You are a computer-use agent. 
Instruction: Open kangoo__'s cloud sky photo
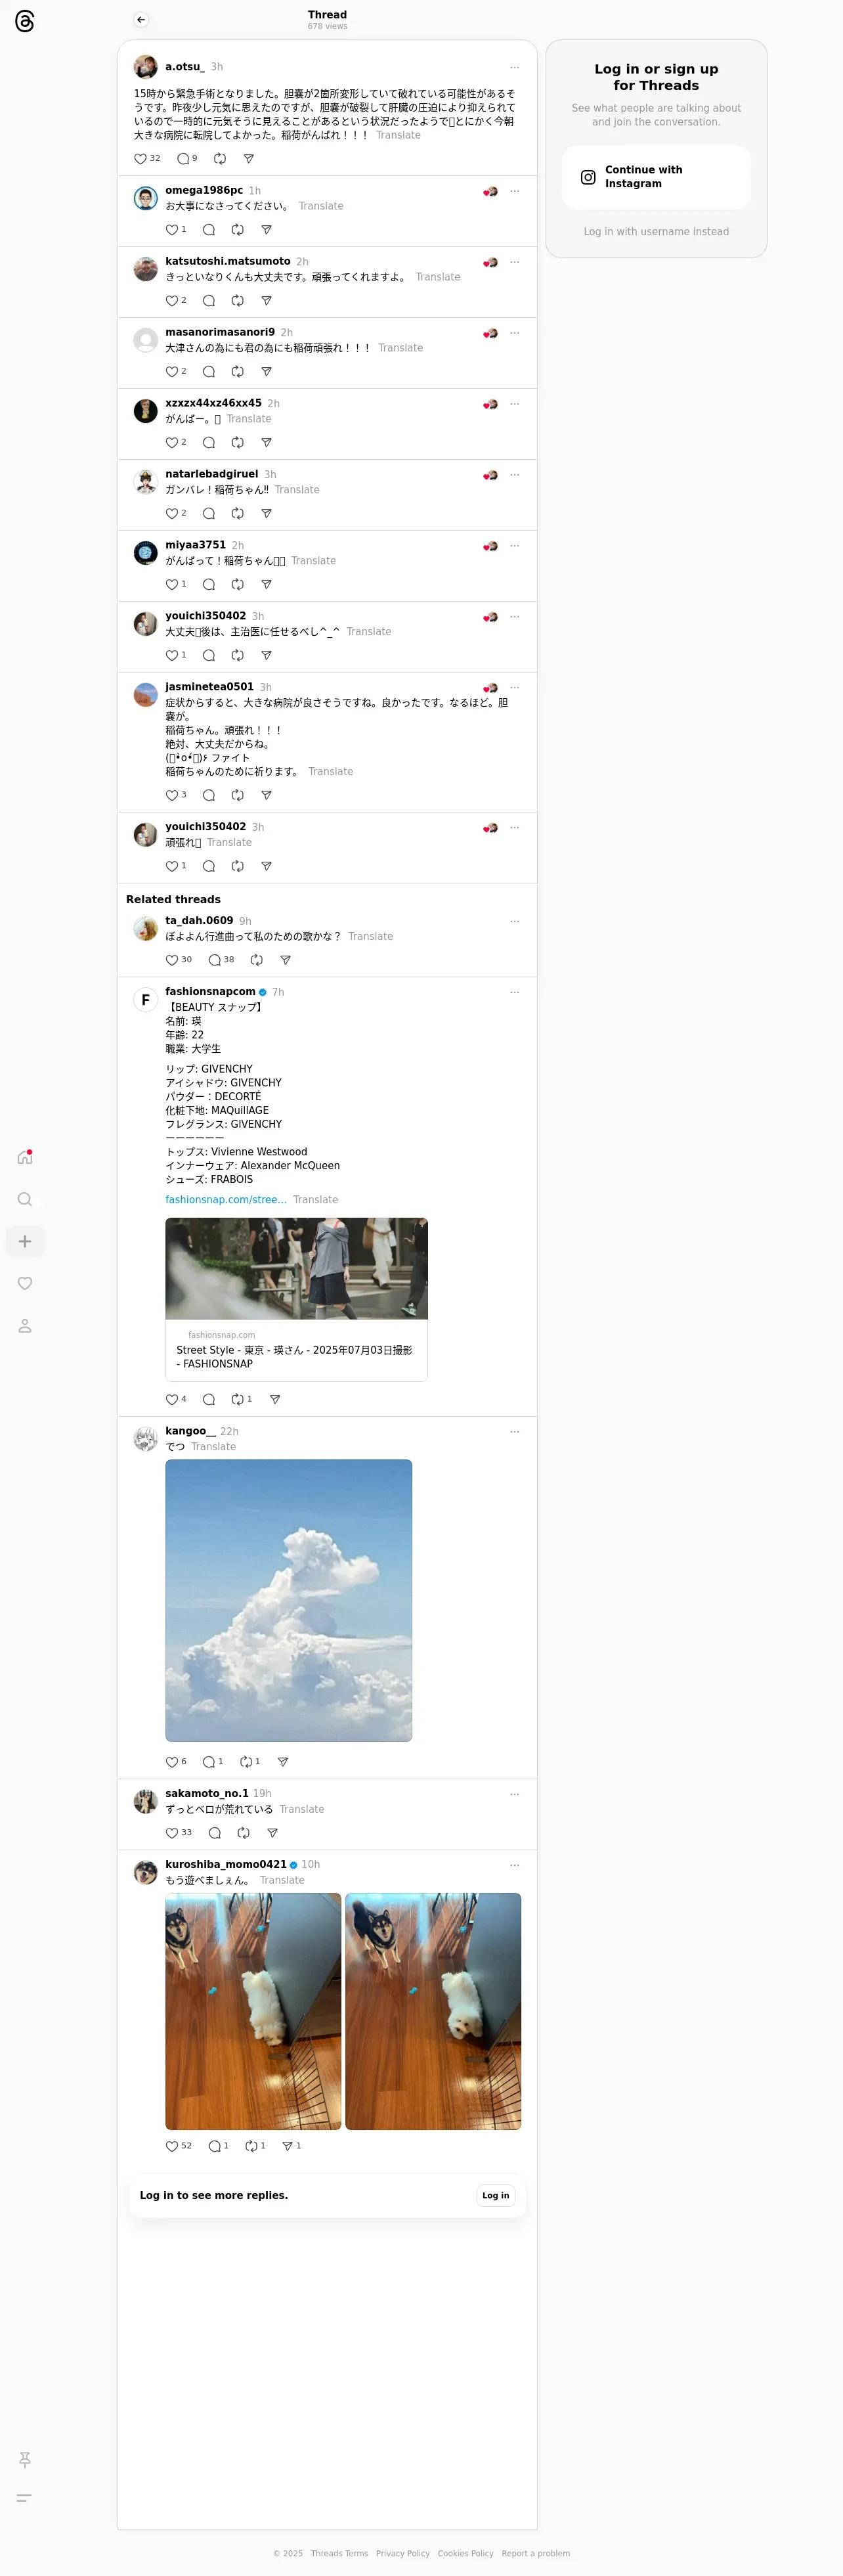click(x=289, y=1600)
